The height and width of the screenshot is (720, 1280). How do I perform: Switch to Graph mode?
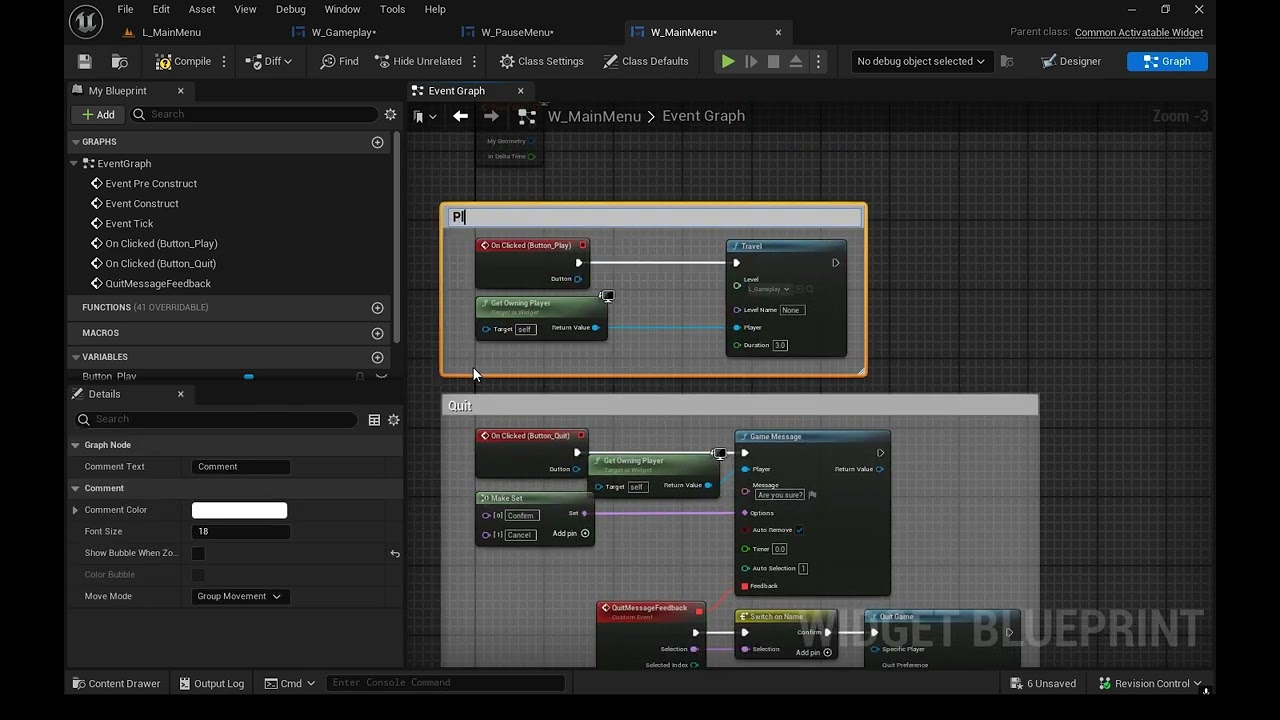coord(1167,61)
